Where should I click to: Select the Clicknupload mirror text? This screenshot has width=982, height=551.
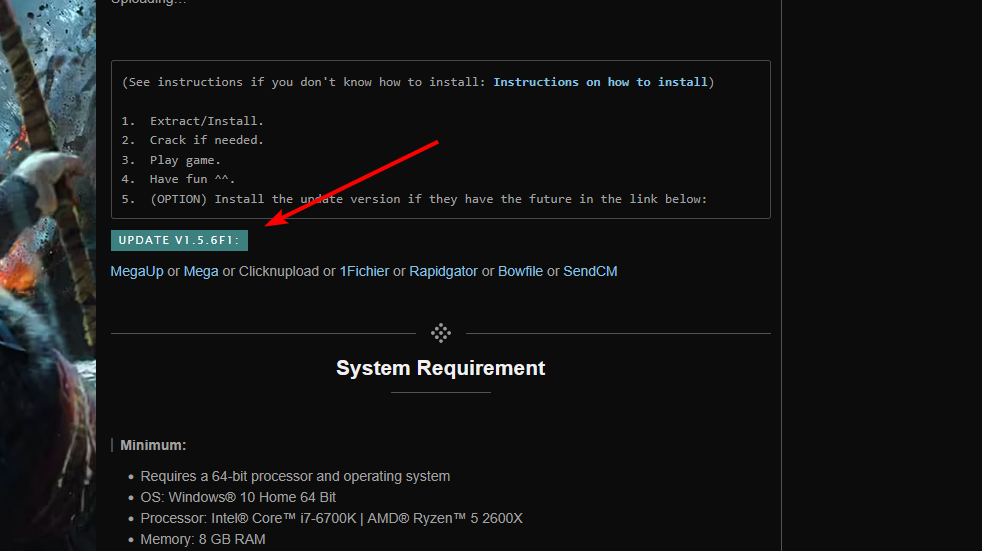click(279, 271)
